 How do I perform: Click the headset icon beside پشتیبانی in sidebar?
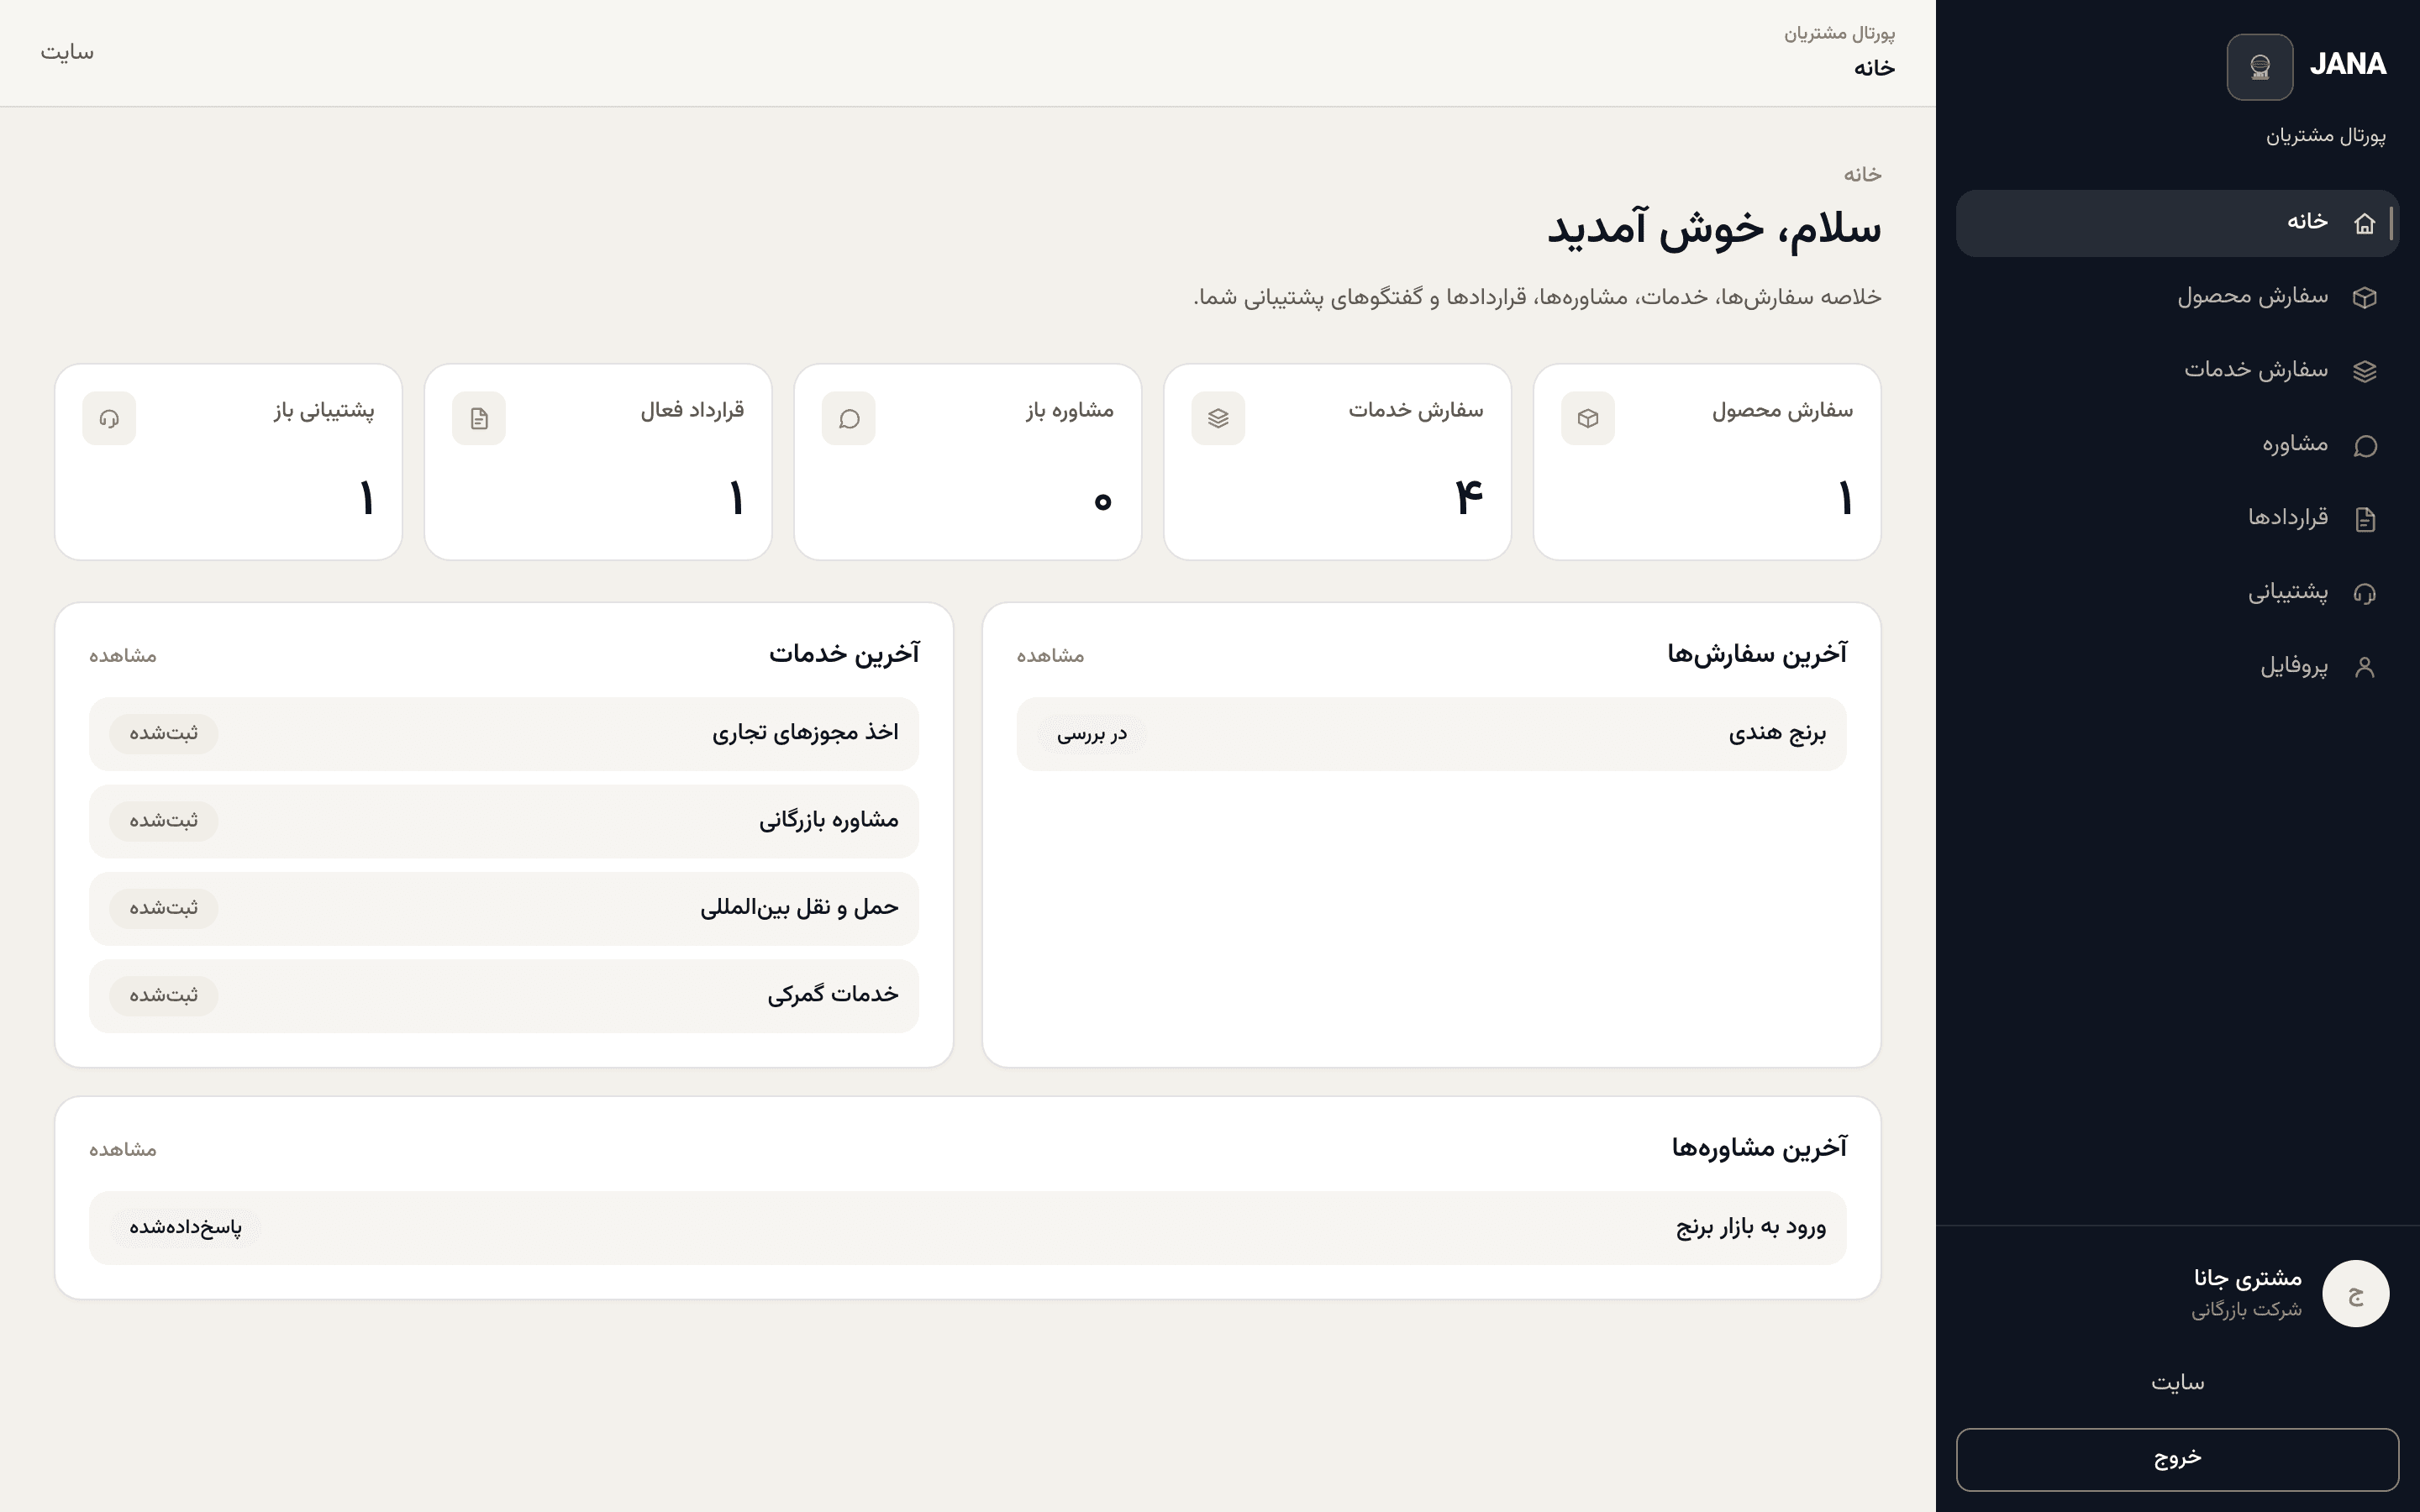click(x=2364, y=593)
